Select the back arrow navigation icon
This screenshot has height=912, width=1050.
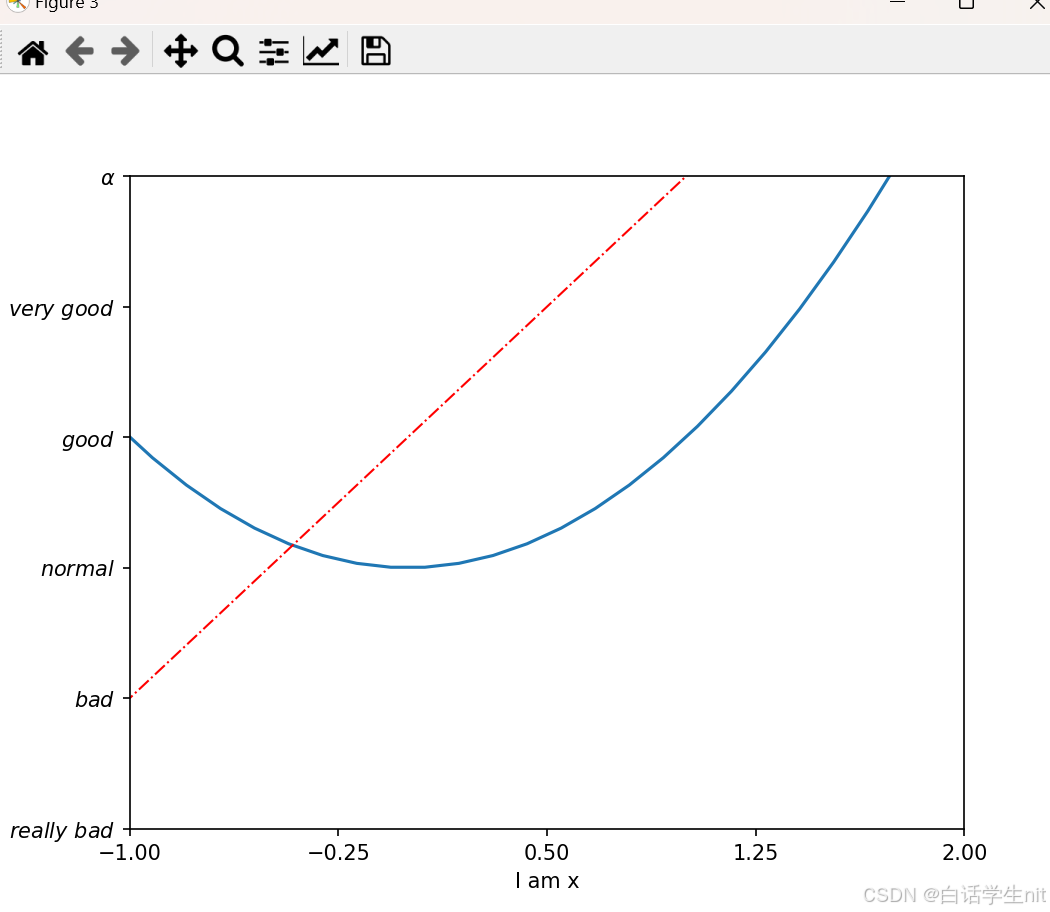79,51
